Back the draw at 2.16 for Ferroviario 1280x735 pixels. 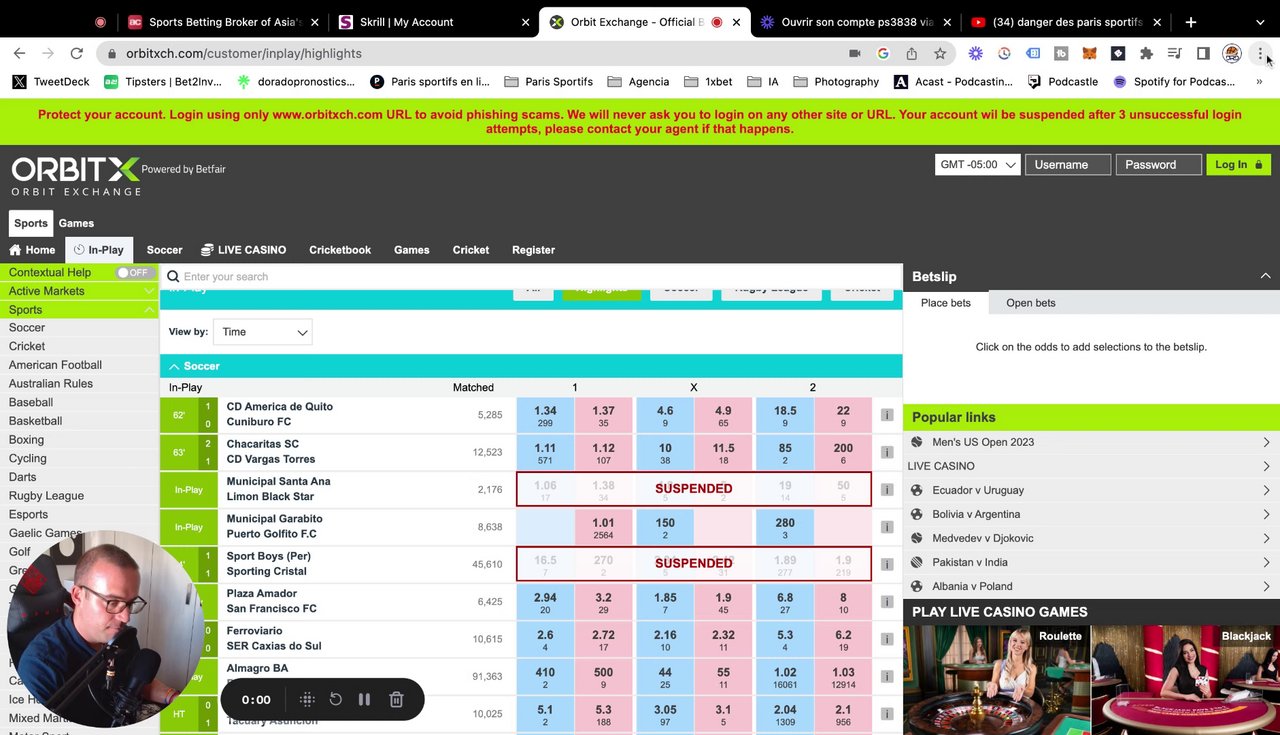click(665, 639)
